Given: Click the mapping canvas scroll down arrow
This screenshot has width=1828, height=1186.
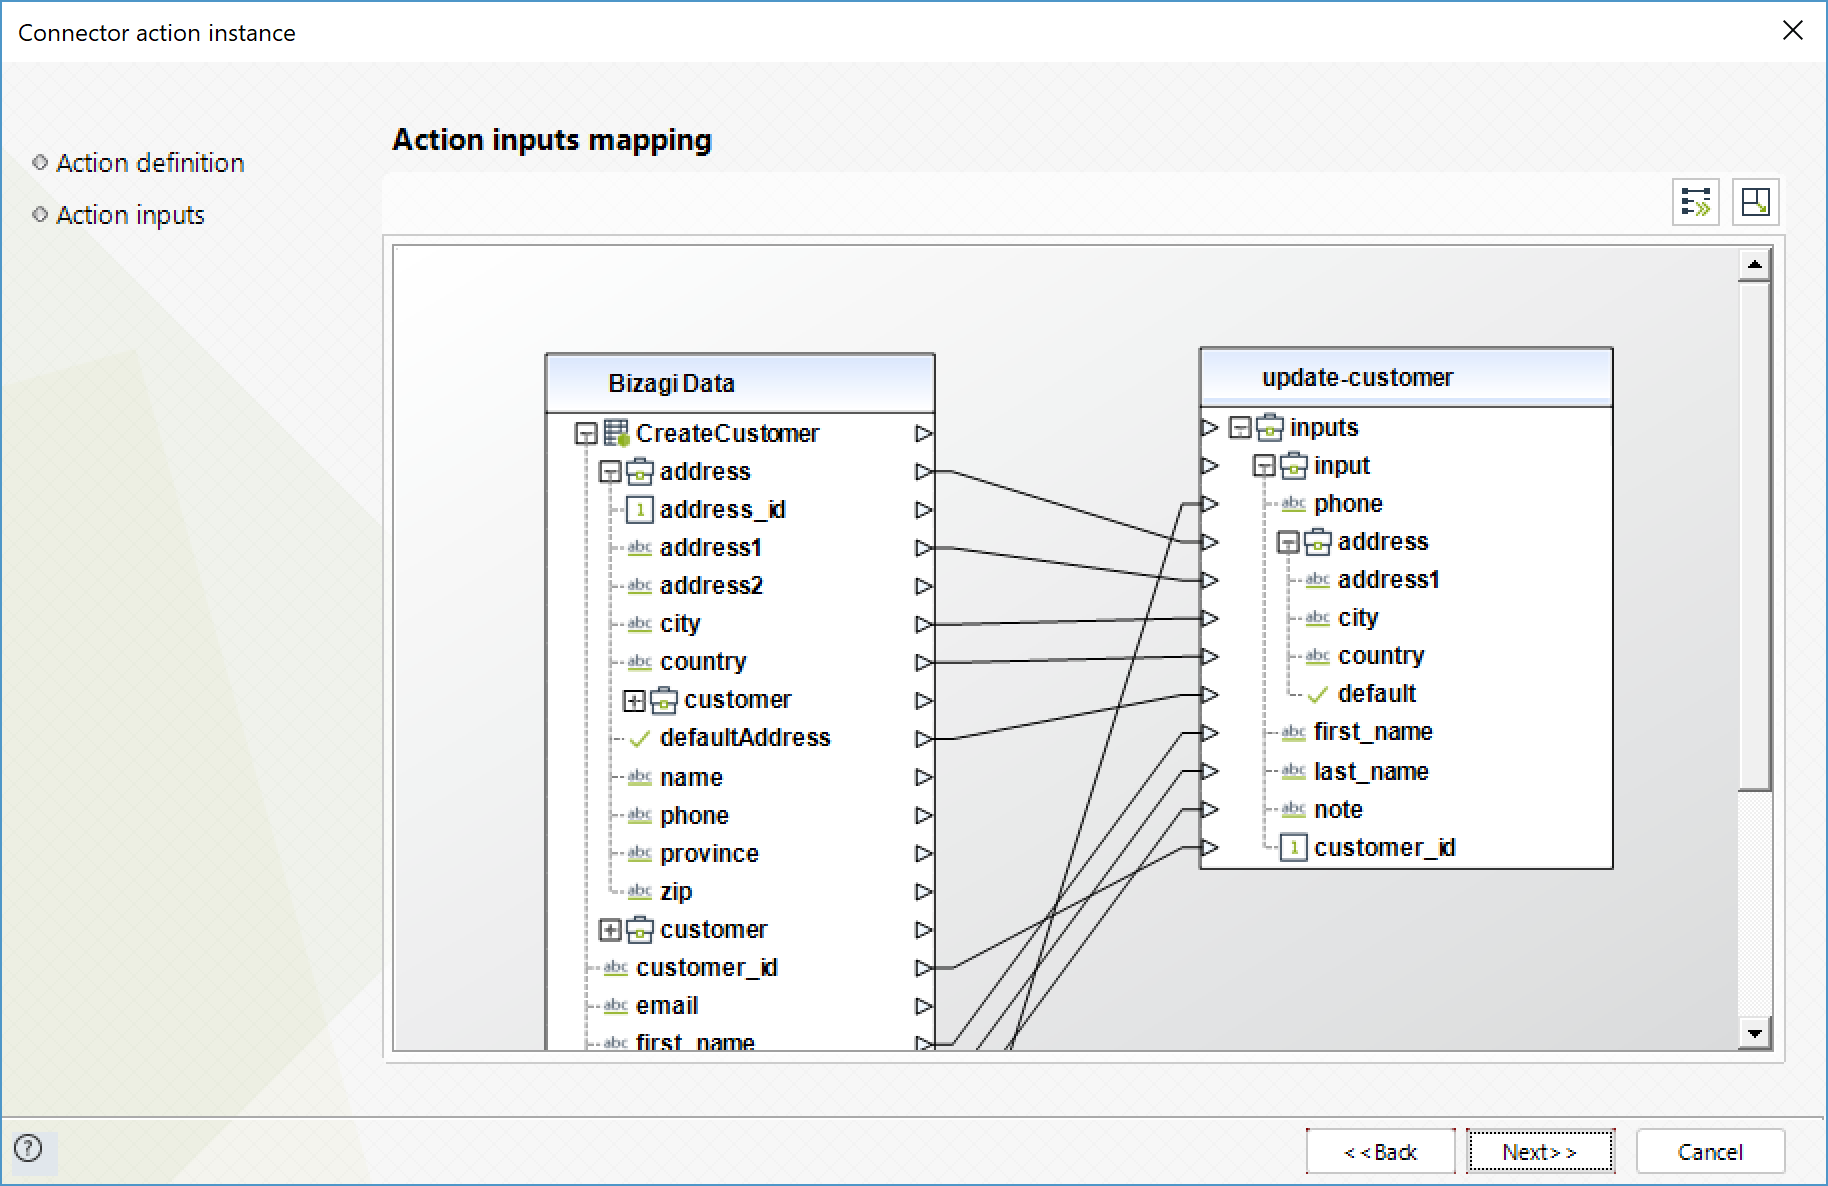Looking at the screenshot, I should click(1754, 1033).
